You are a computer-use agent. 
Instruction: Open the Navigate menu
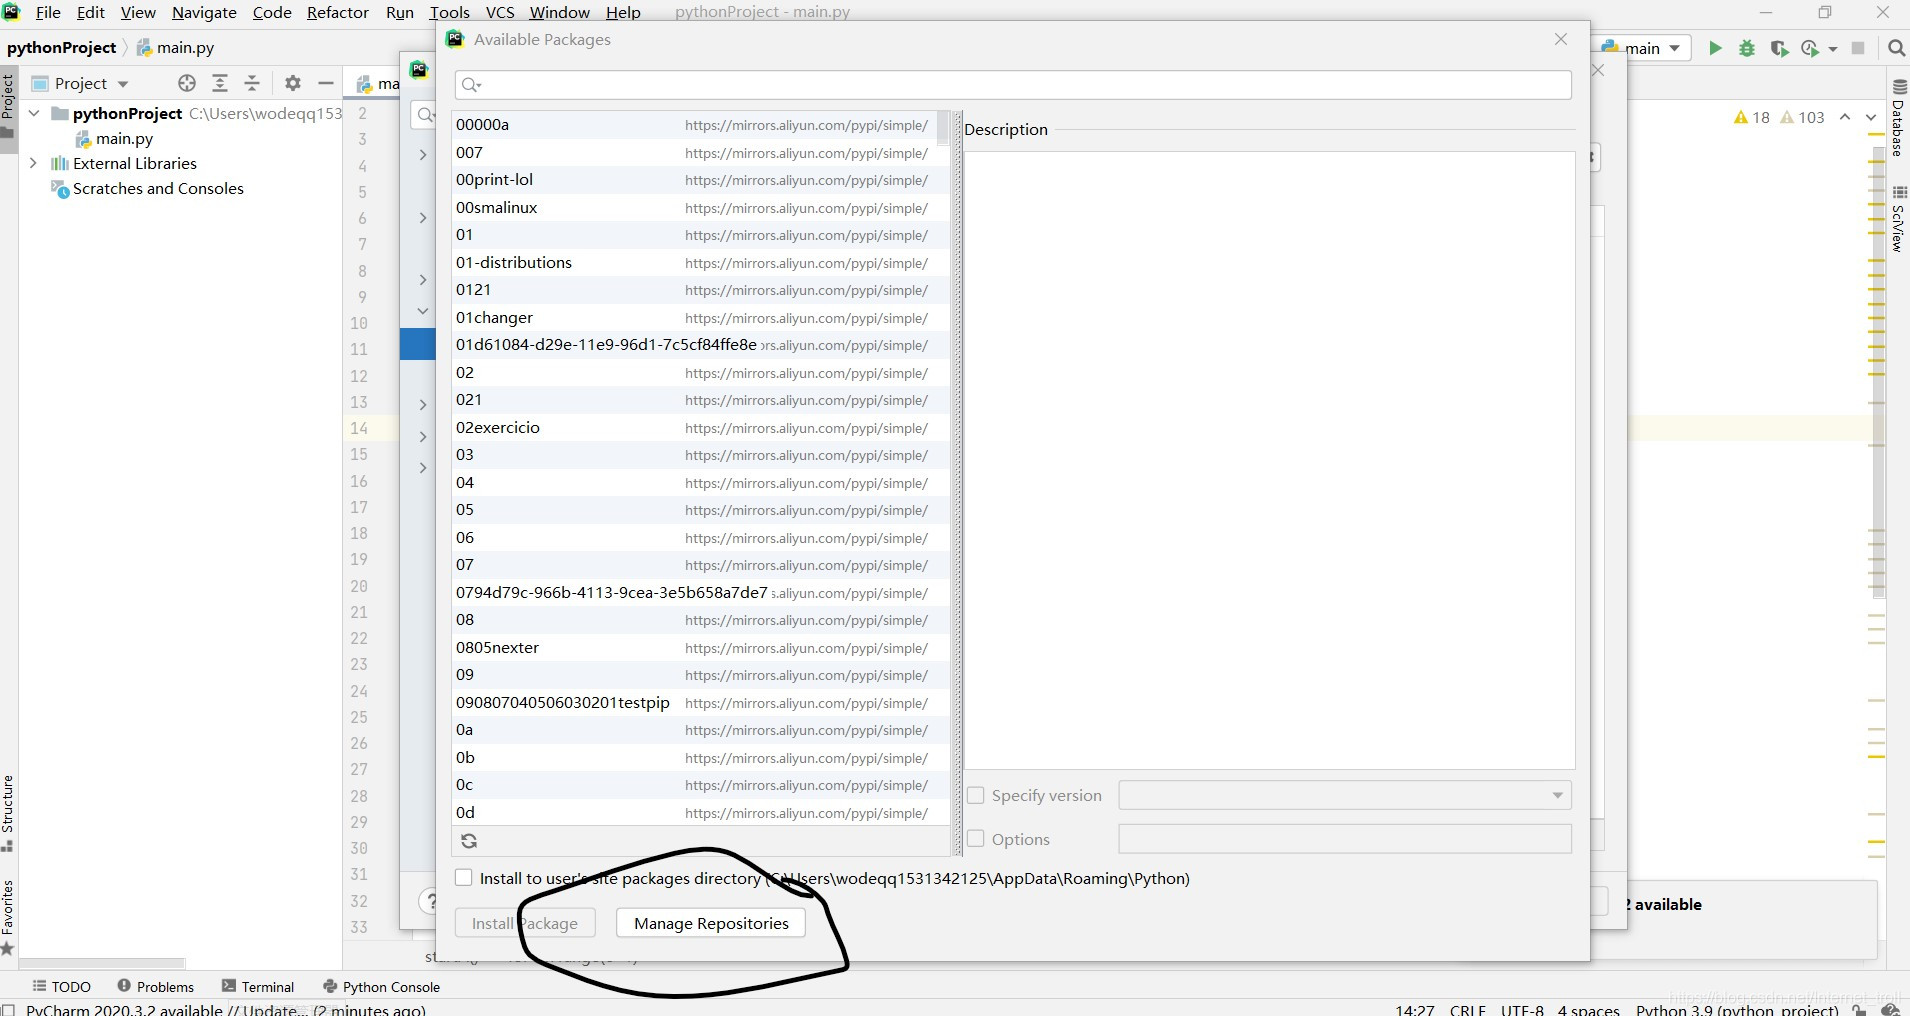click(204, 12)
